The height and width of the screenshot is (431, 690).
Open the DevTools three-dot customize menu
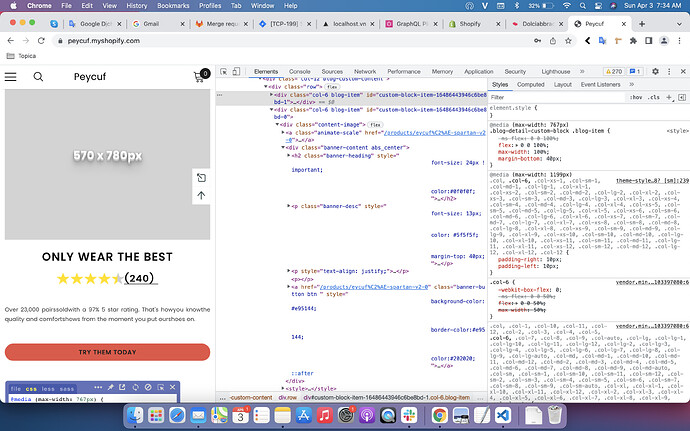[x=669, y=71]
